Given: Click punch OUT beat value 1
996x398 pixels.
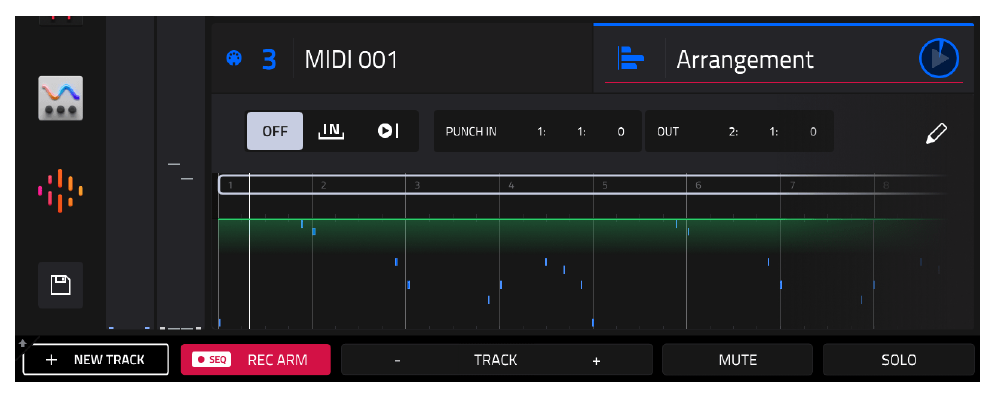Looking at the screenshot, I should point(773,132).
